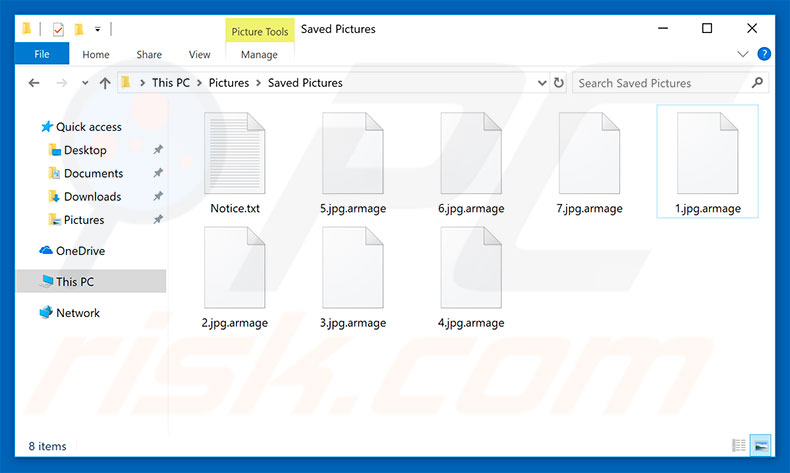Expand the chevron after This PC
The image size is (790, 473).
click(x=200, y=83)
